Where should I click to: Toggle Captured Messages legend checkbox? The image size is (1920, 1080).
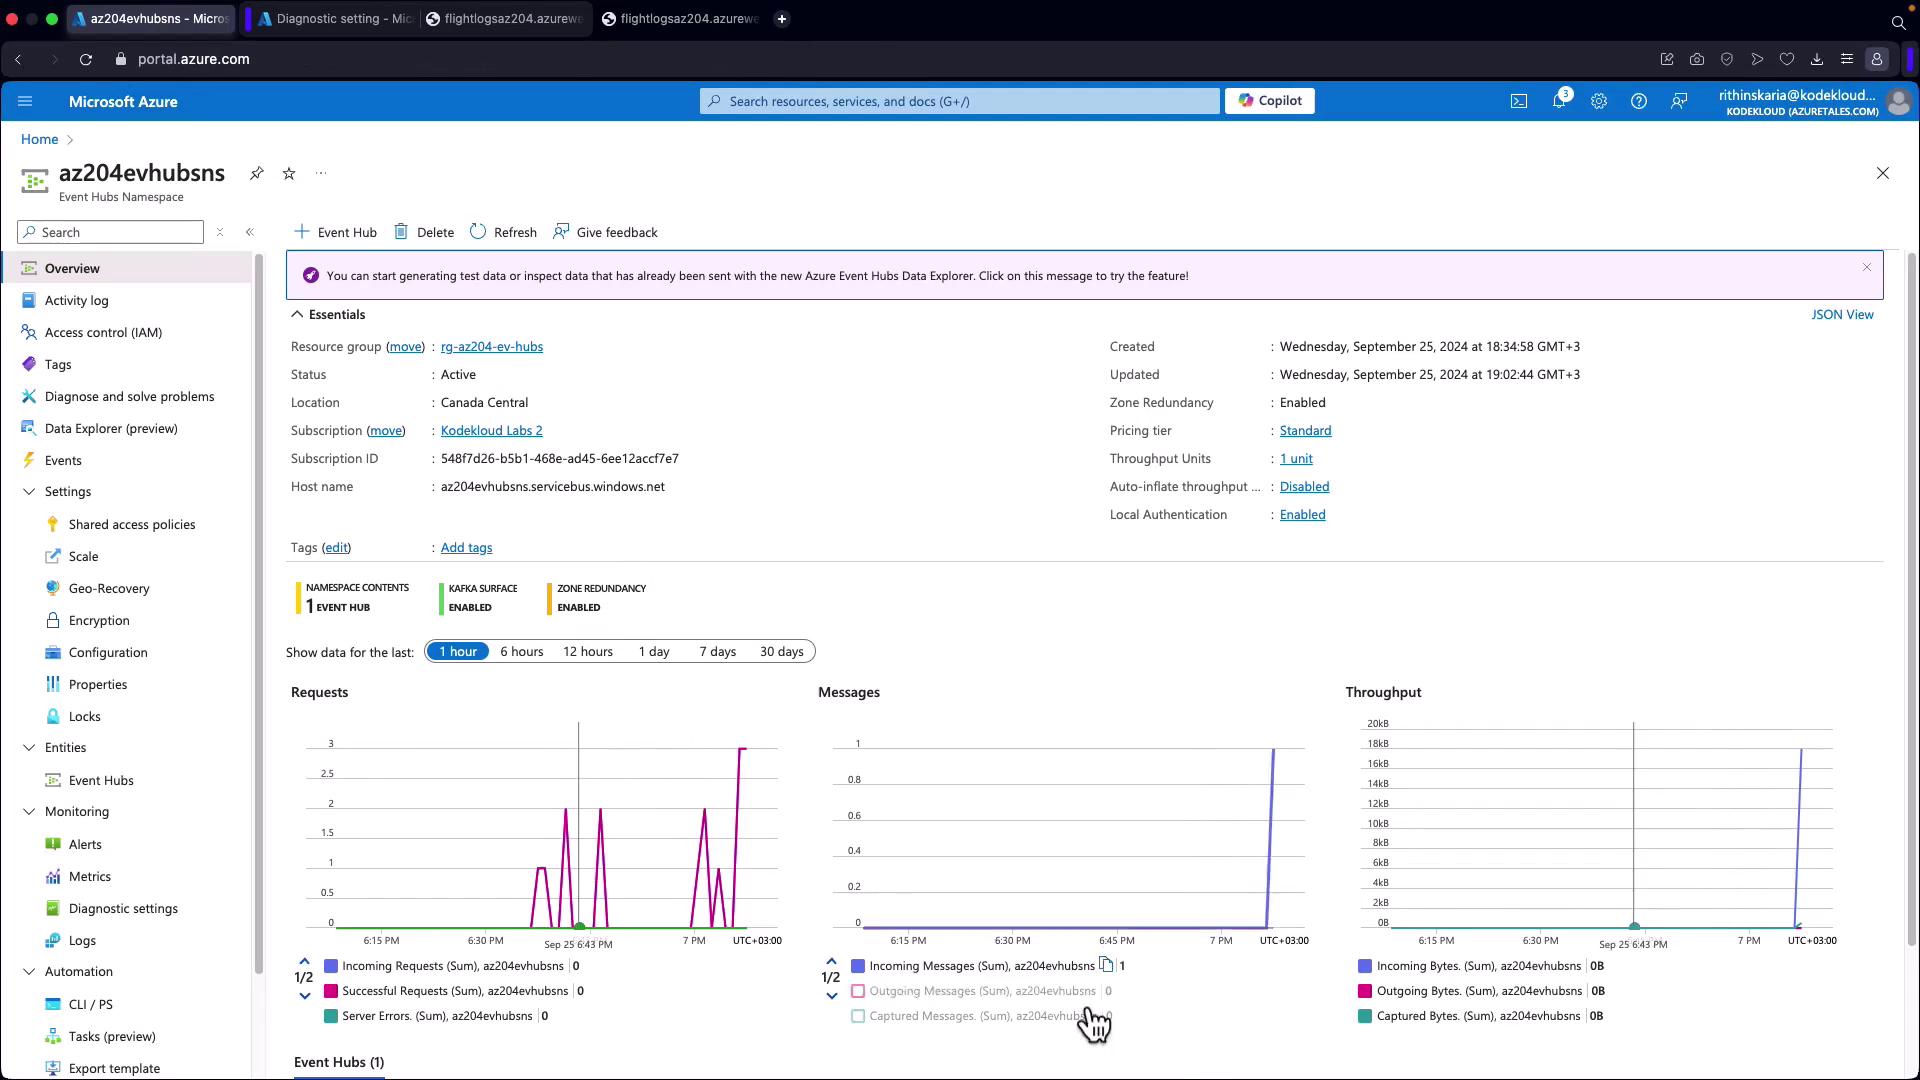pyautogui.click(x=858, y=1016)
